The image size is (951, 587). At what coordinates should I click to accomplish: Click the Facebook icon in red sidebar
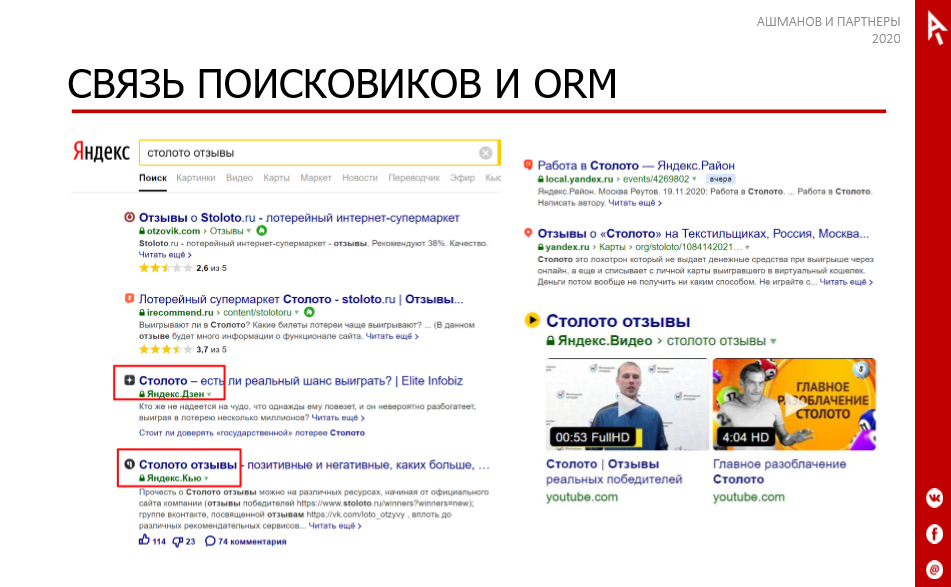(x=934, y=534)
